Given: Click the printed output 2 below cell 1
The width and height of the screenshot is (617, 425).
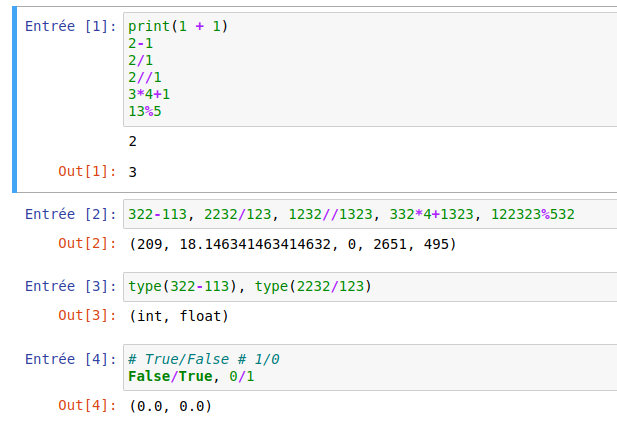Looking at the screenshot, I should click(x=133, y=141).
